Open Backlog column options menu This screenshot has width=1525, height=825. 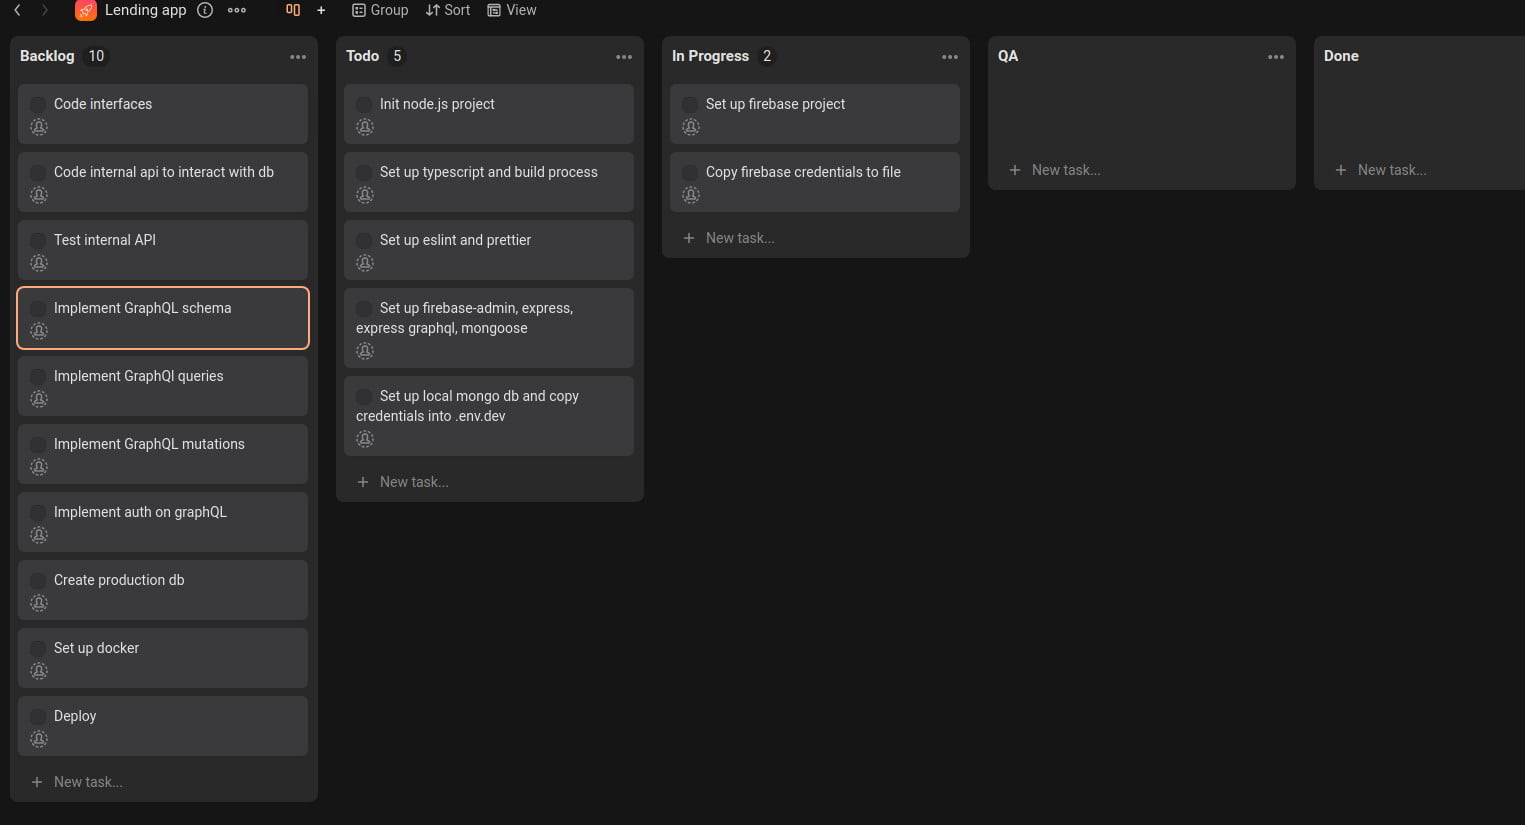tap(298, 57)
